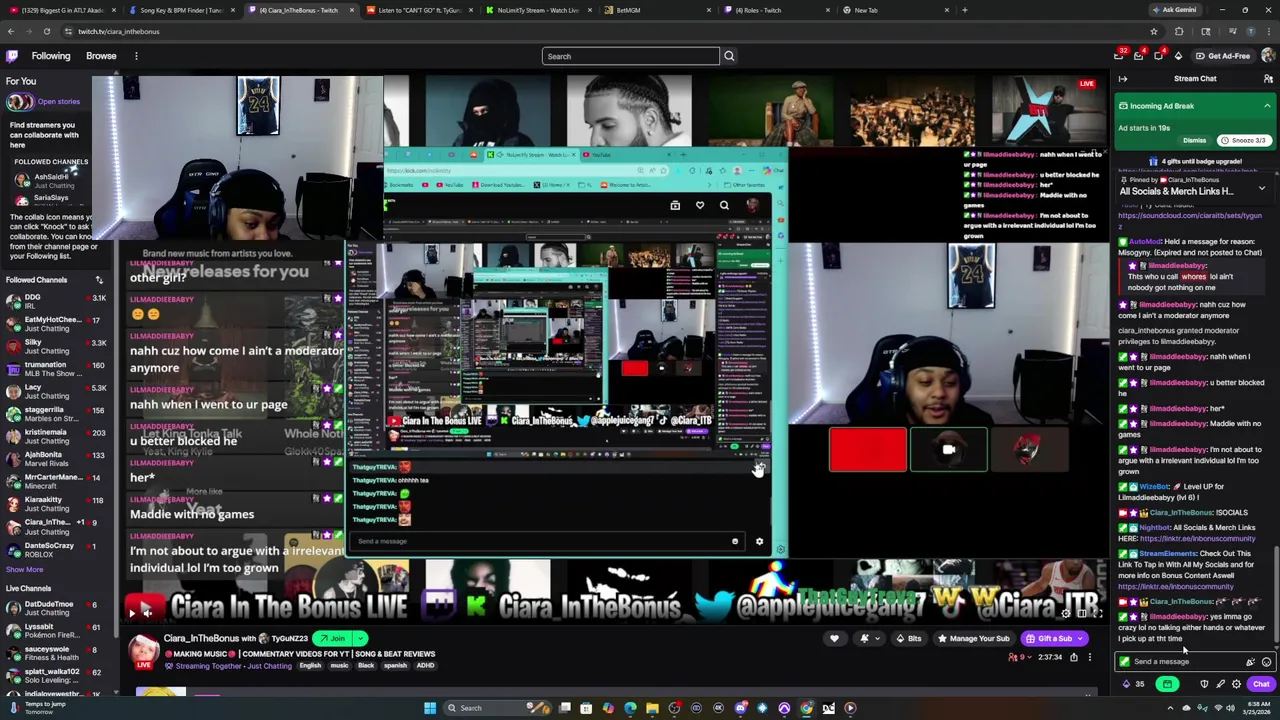Open the sword mod view icon

tap(1220, 685)
